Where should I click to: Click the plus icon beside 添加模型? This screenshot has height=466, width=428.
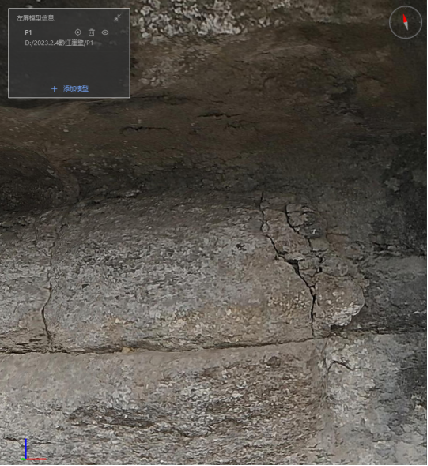[54, 89]
